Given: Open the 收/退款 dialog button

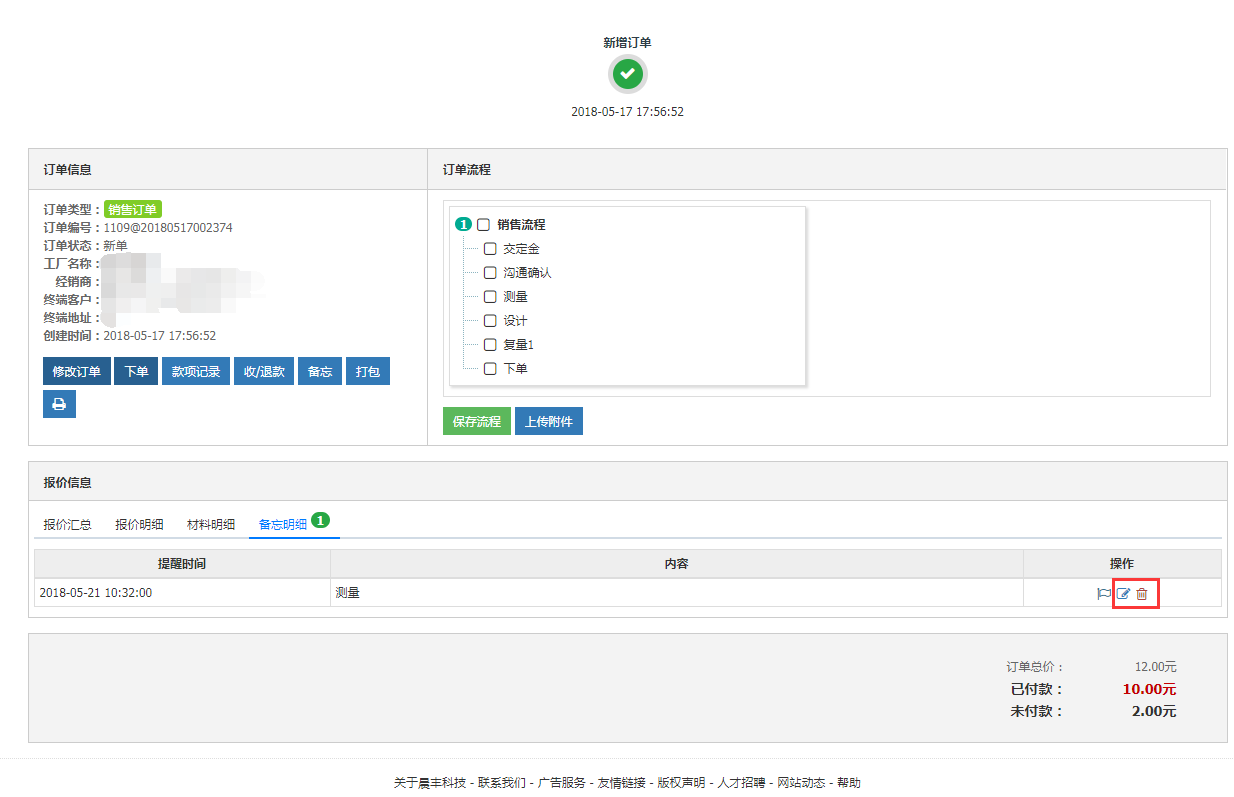Looking at the screenshot, I should [264, 372].
